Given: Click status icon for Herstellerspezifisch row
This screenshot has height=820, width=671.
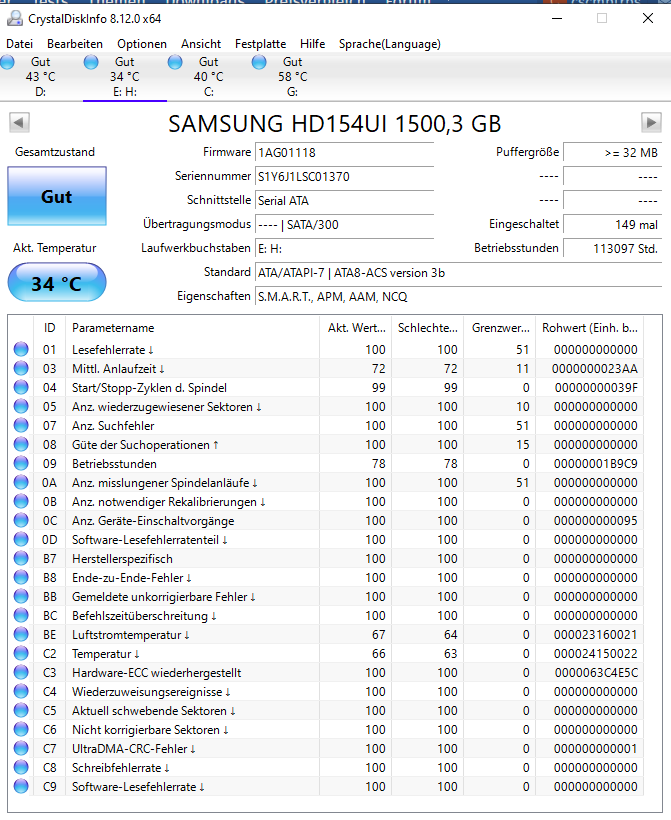Looking at the screenshot, I should [x=21, y=559].
